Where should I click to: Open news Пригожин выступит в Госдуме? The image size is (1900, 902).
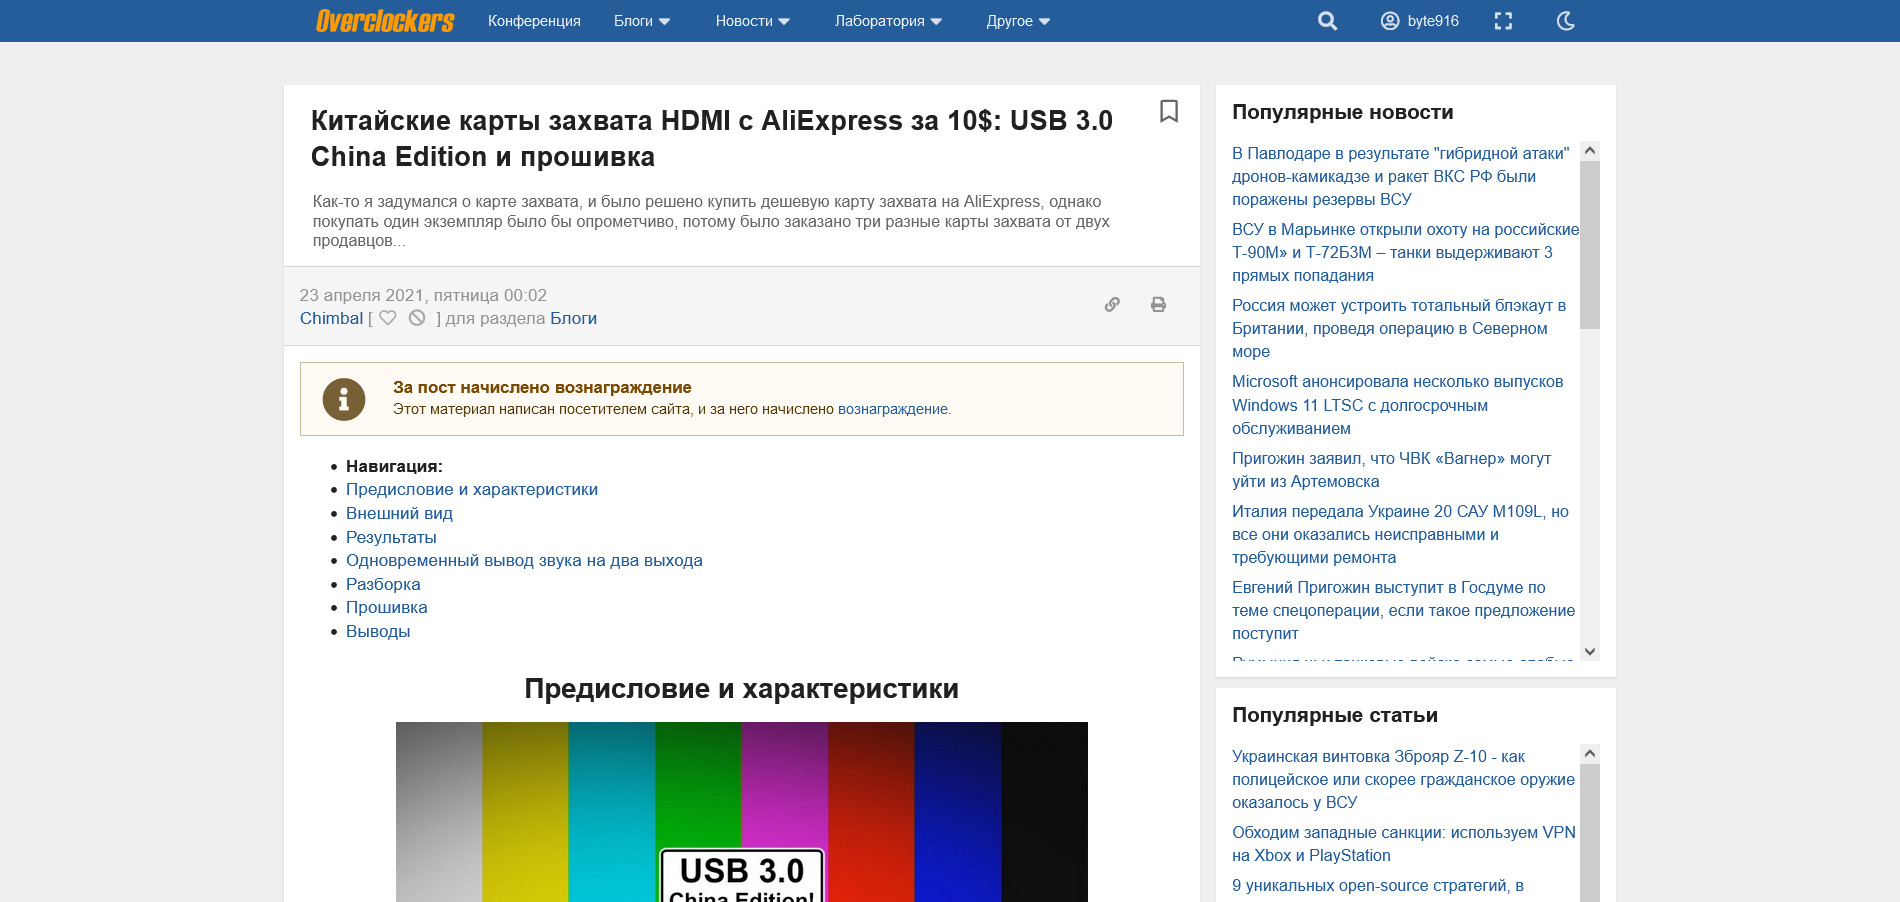pos(1403,610)
